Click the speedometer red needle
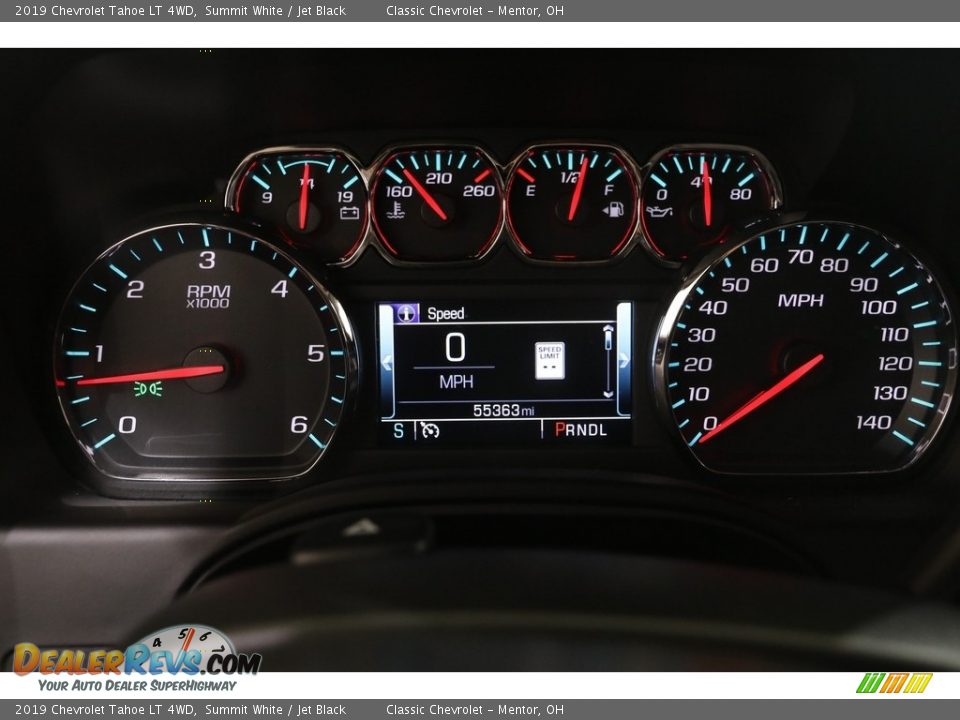The image size is (960, 720). pyautogui.click(x=761, y=399)
